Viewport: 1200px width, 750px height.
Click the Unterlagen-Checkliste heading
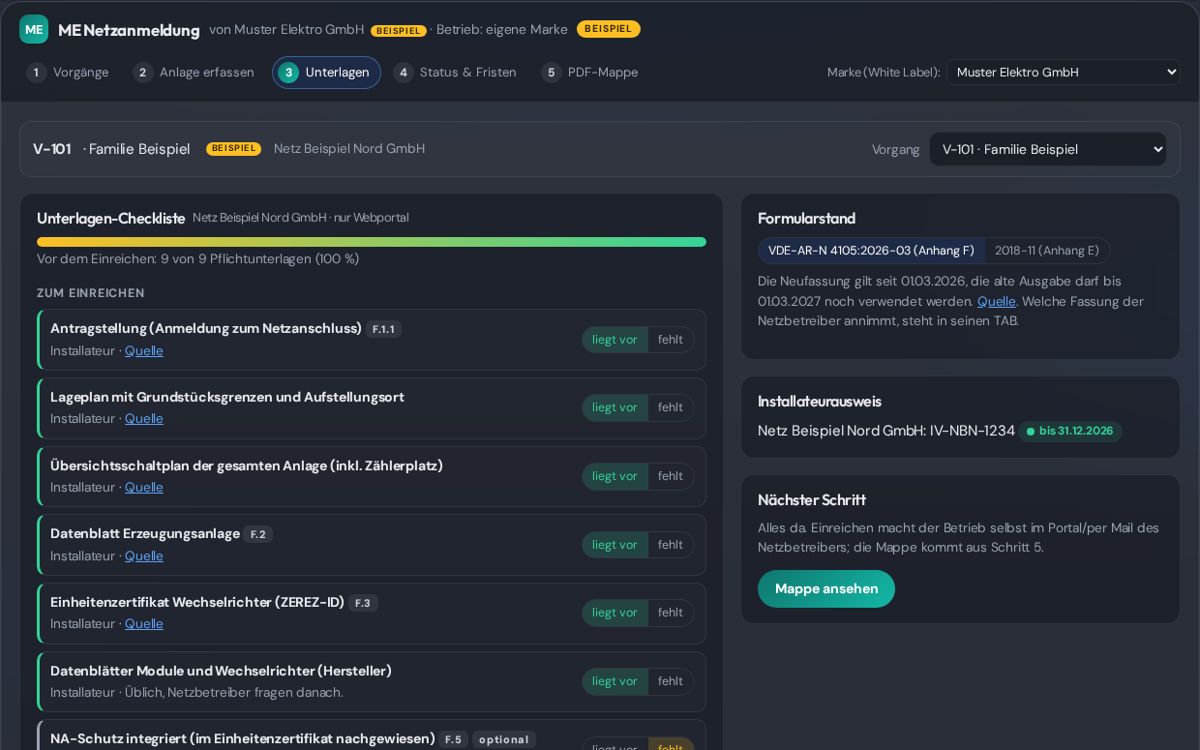pos(111,218)
